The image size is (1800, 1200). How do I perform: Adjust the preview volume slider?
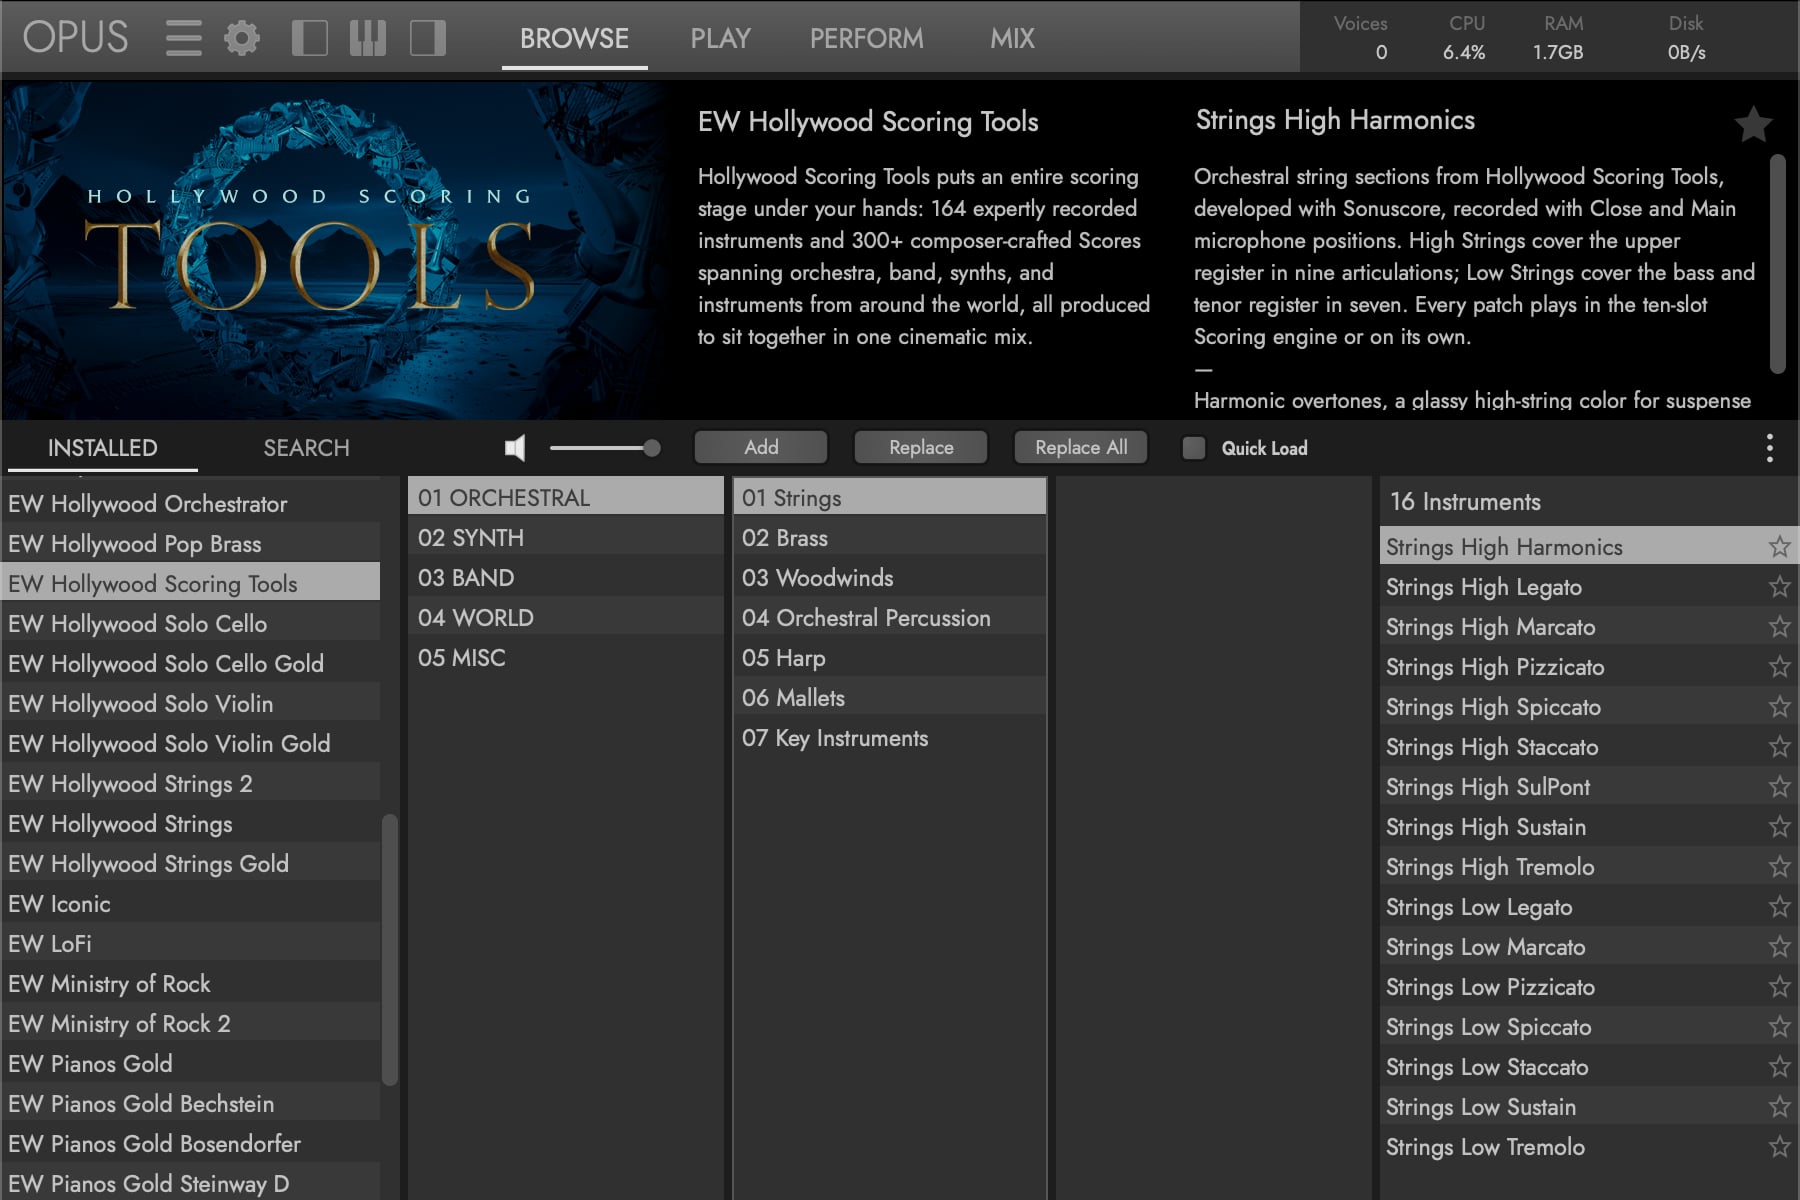coord(604,448)
